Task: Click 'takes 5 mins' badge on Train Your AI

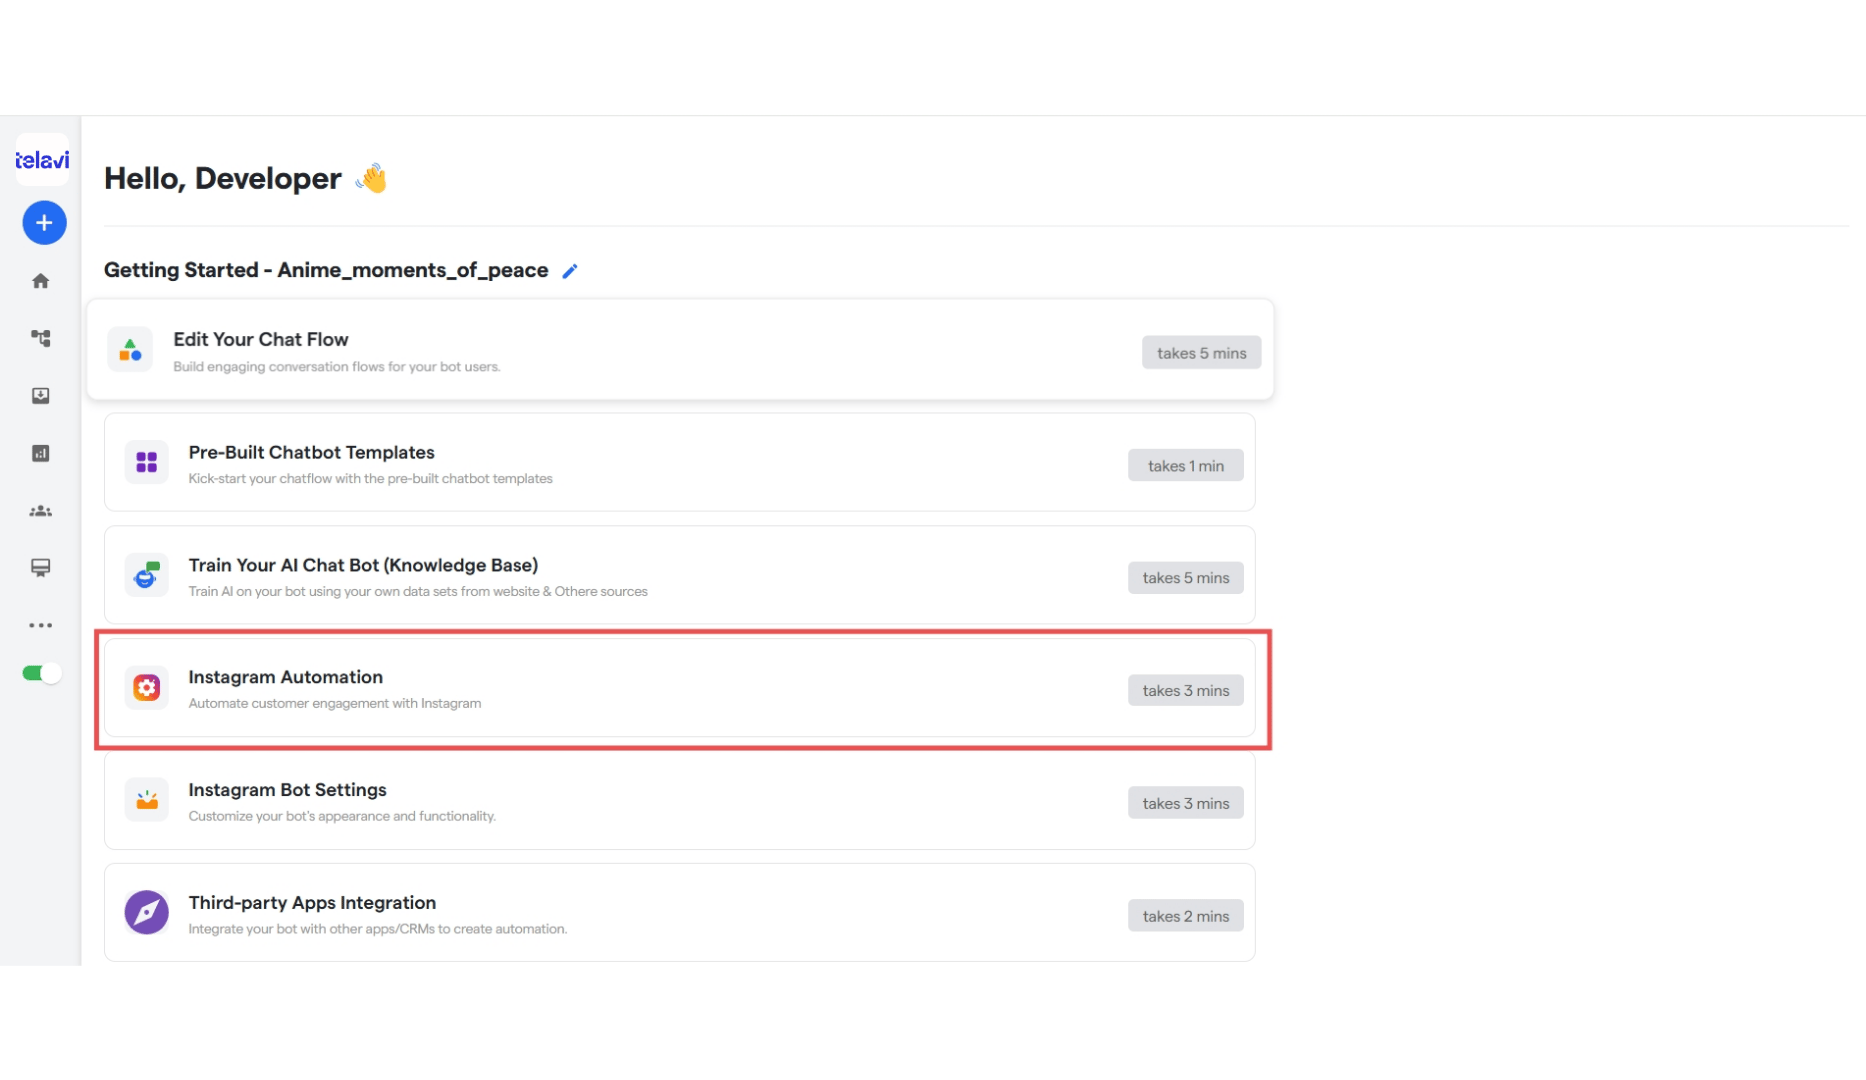Action: click(x=1186, y=578)
